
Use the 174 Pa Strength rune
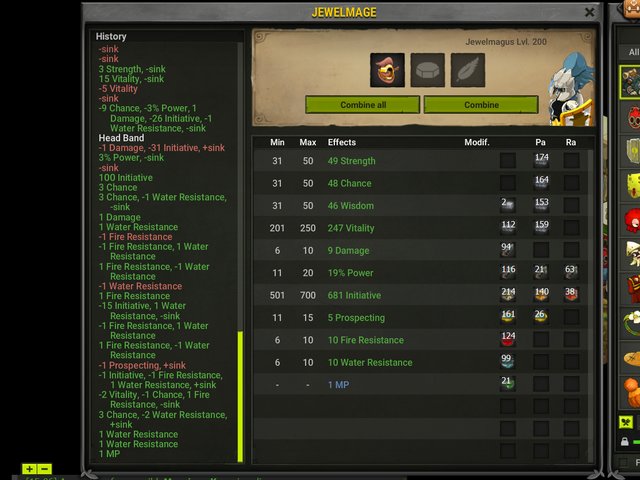541,160
